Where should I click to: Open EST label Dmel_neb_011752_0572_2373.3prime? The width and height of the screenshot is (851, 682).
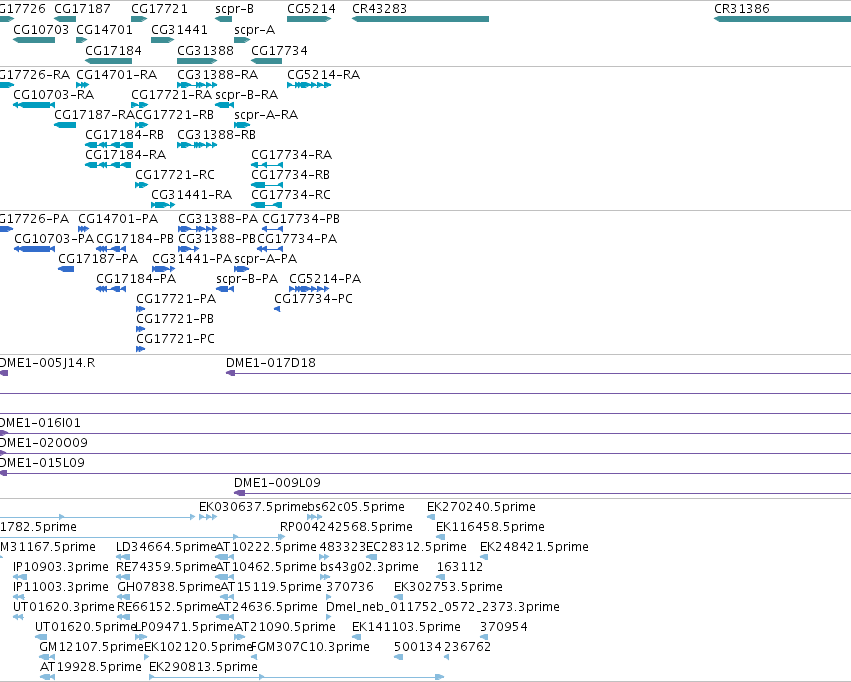pos(443,607)
